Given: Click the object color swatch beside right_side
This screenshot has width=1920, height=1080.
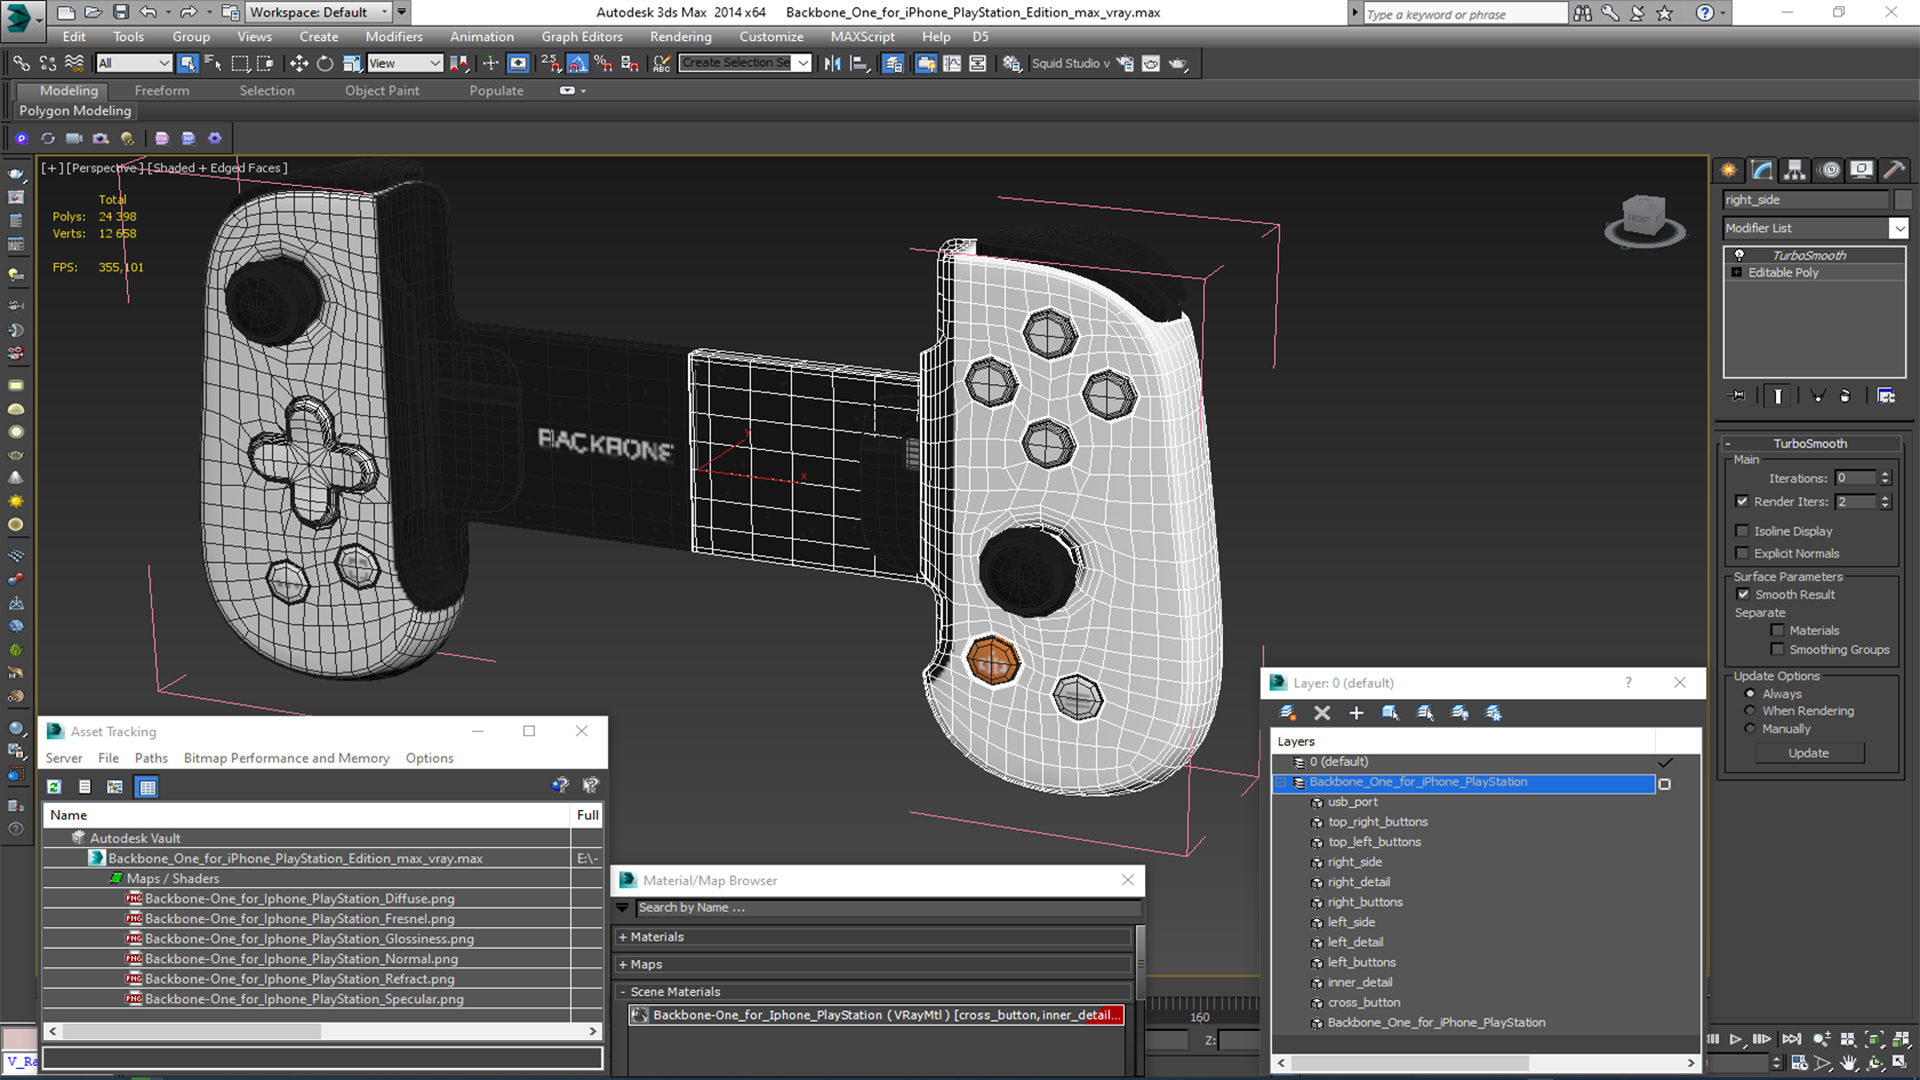Looking at the screenshot, I should pos(1902,199).
